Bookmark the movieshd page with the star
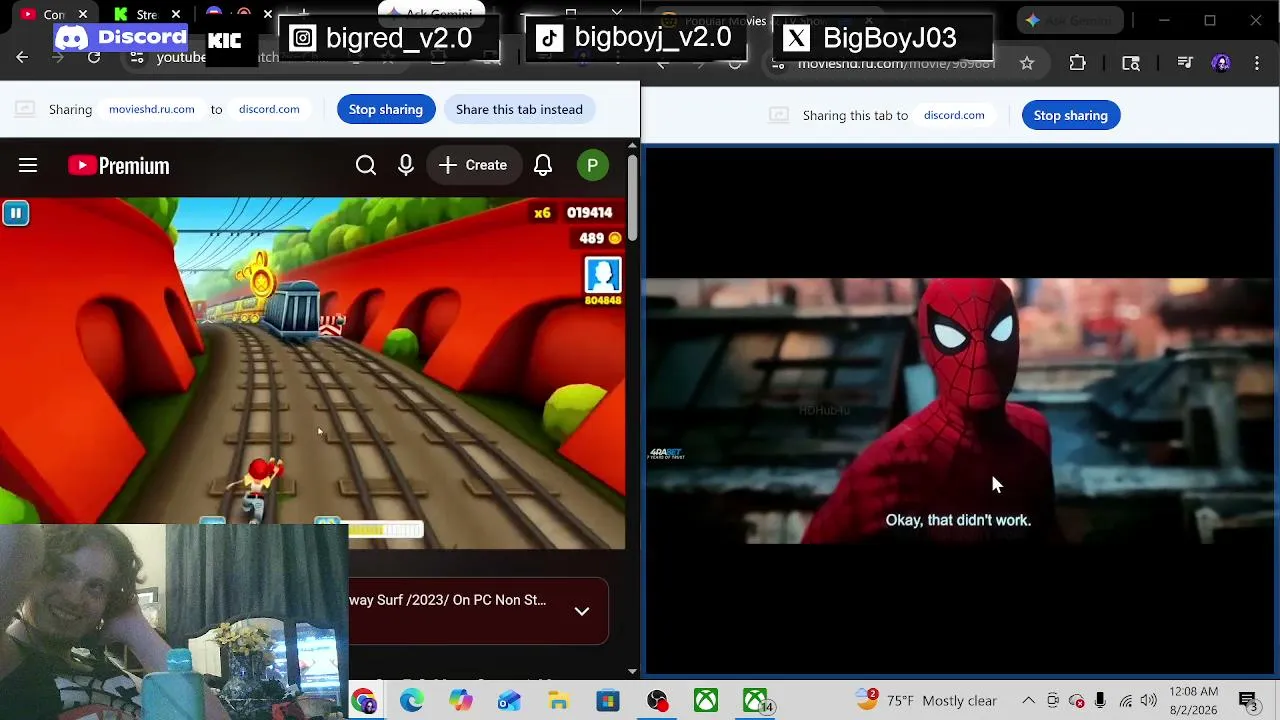Image resolution: width=1280 pixels, height=720 pixels. (1027, 63)
